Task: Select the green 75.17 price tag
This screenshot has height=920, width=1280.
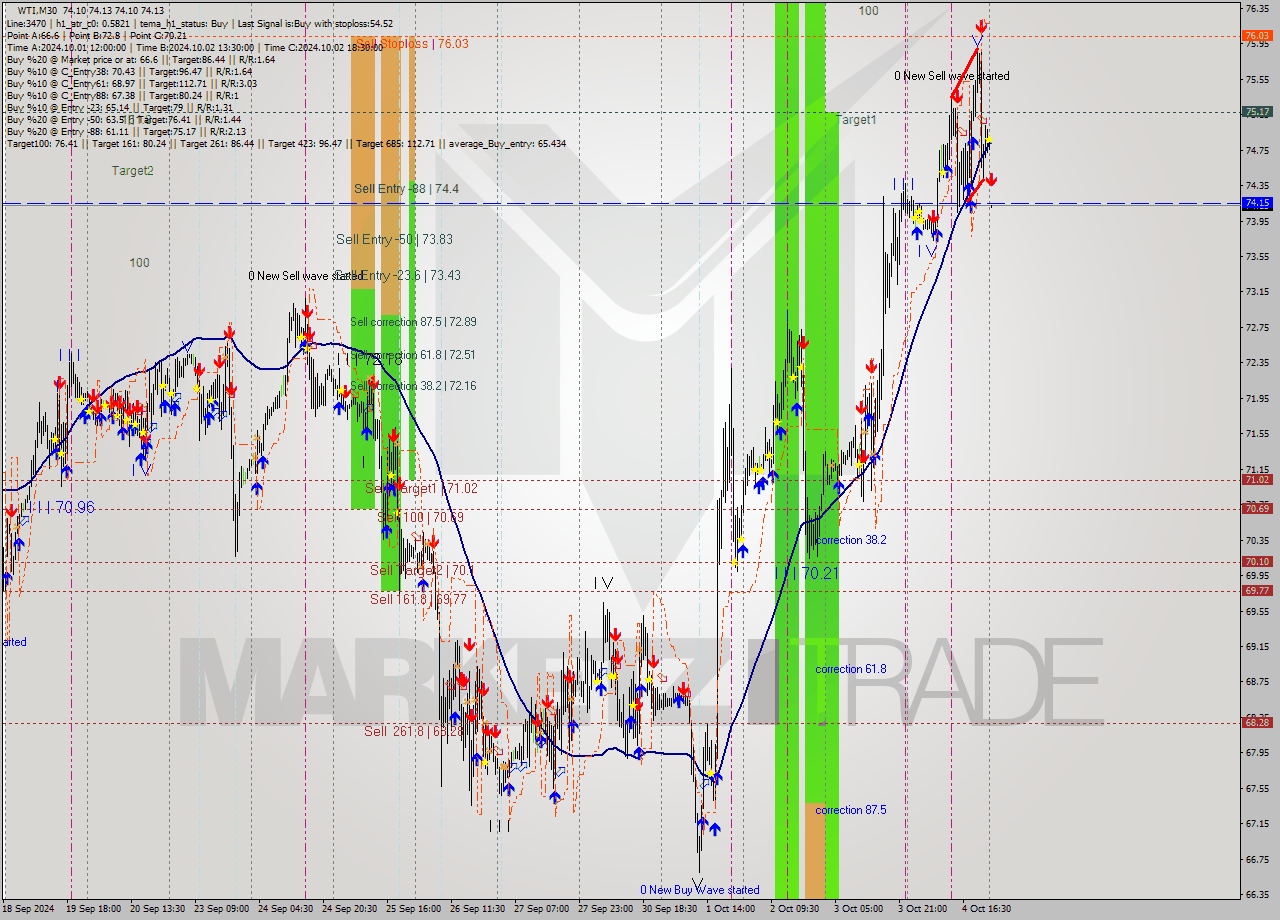Action: click(1257, 112)
